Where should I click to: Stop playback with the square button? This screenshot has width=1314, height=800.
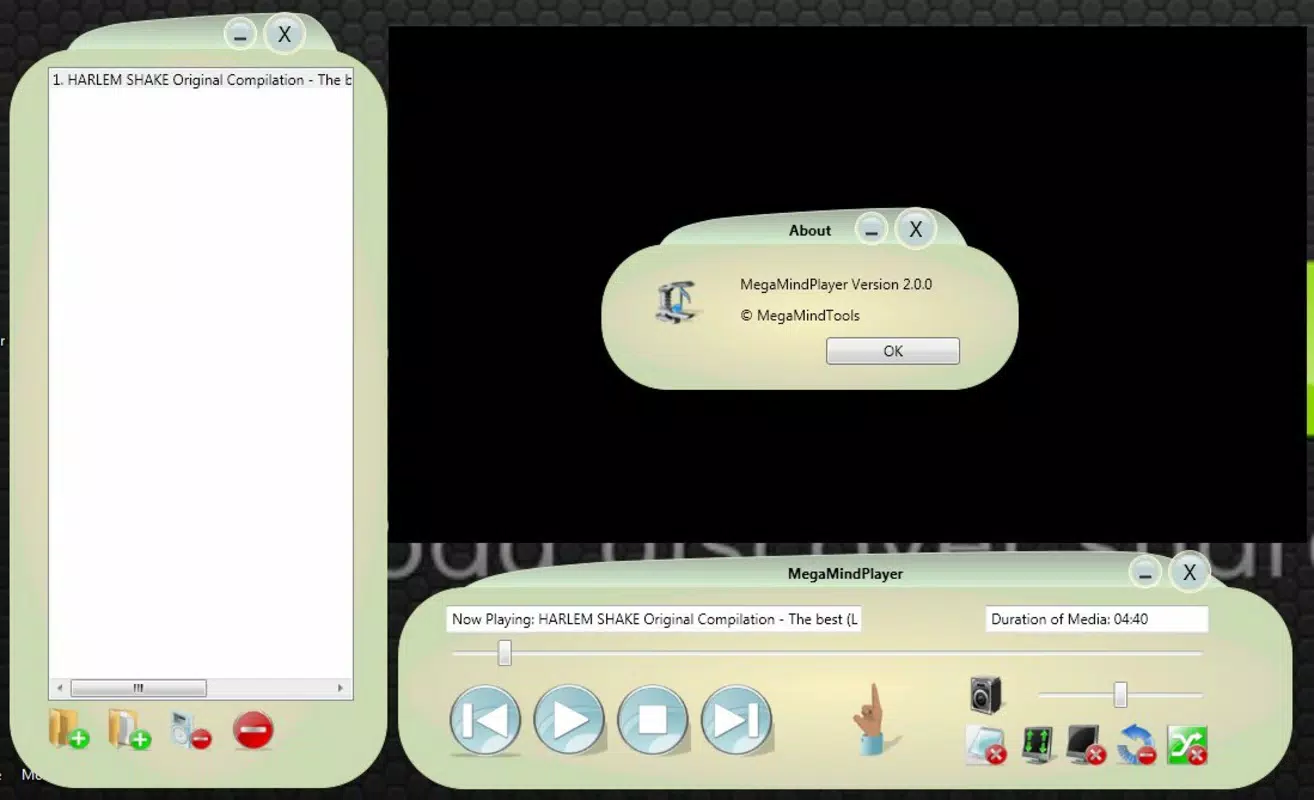click(653, 719)
